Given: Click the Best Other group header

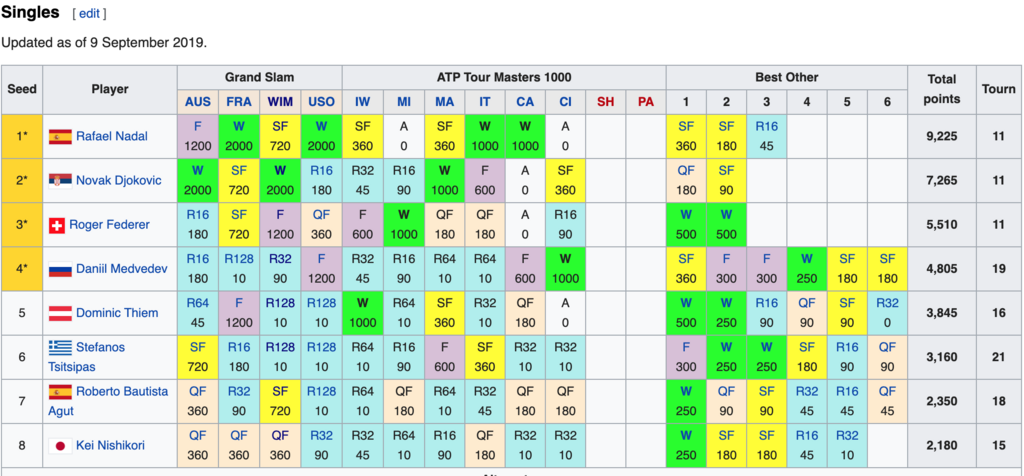Looking at the screenshot, I should tap(786, 77).
